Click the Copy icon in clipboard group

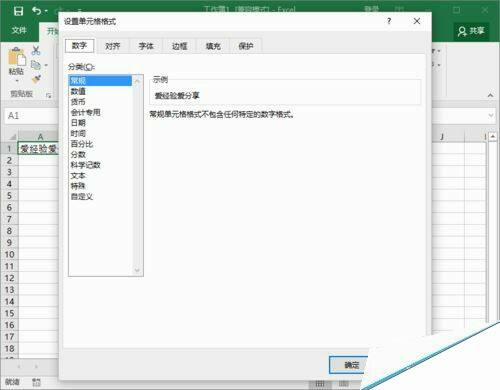[36, 65]
